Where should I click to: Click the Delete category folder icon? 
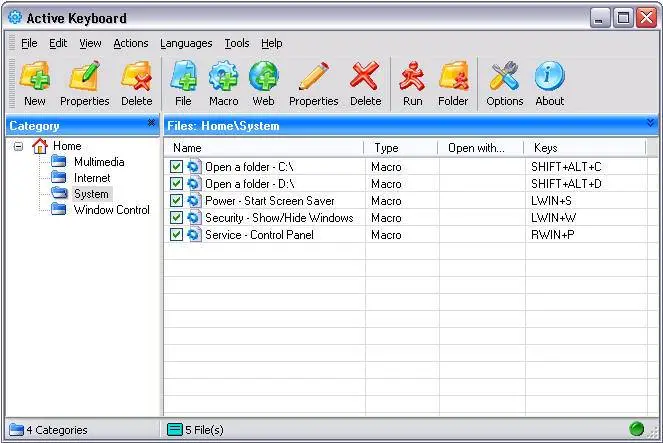[x=137, y=77]
